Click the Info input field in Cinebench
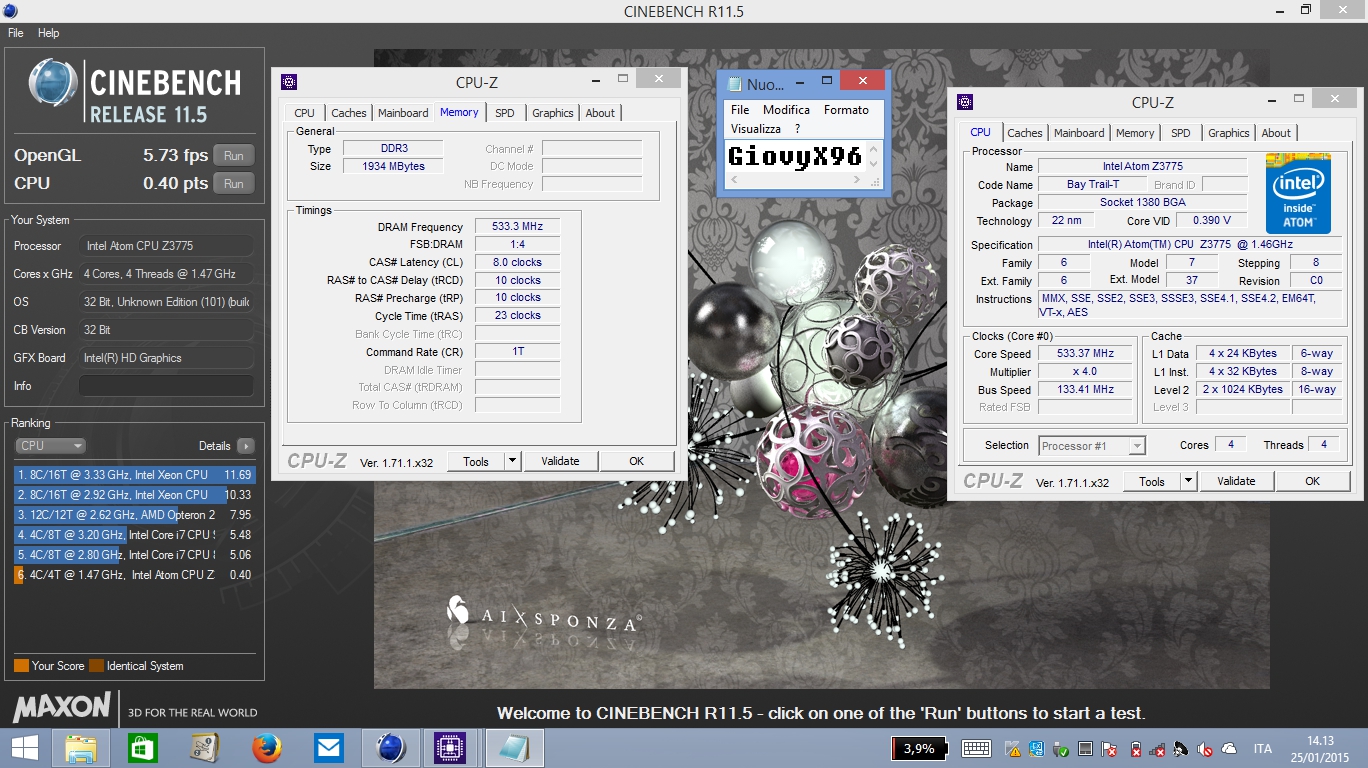1368x768 pixels. 166,386
